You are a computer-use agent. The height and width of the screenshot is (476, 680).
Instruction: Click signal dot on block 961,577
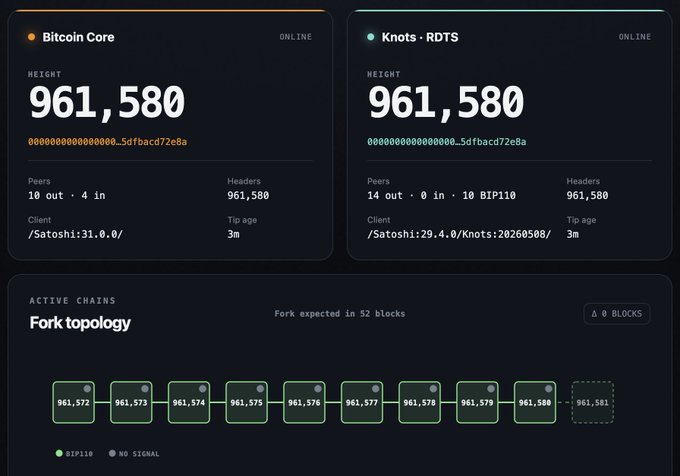[376, 388]
